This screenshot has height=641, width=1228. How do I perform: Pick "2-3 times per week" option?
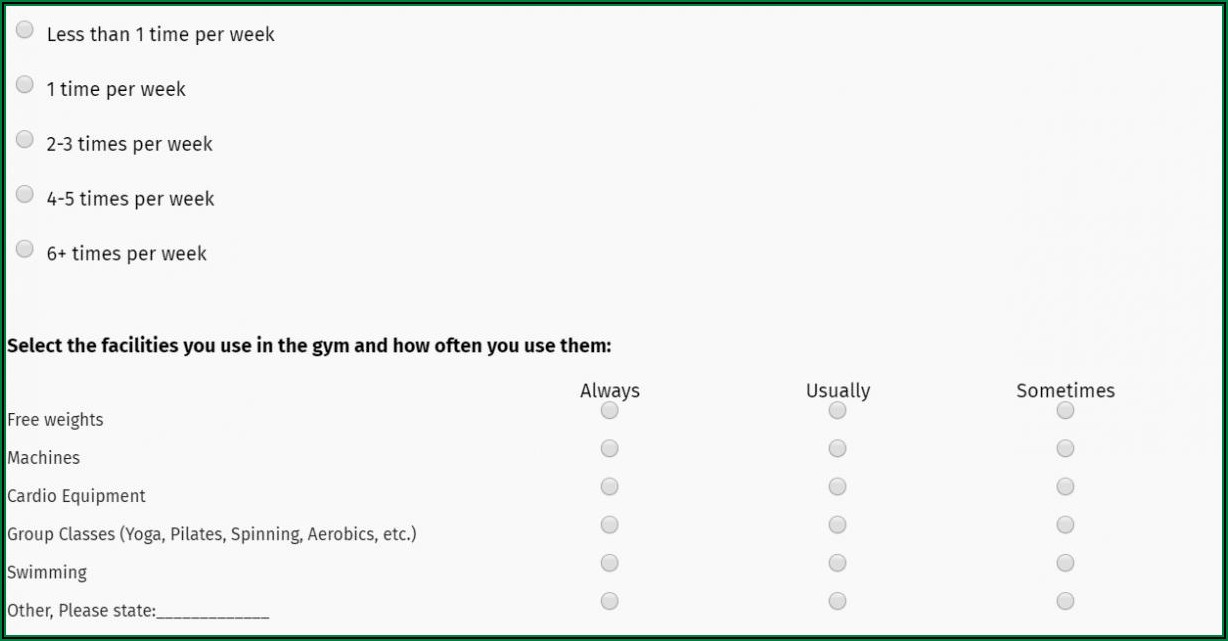pos(25,140)
